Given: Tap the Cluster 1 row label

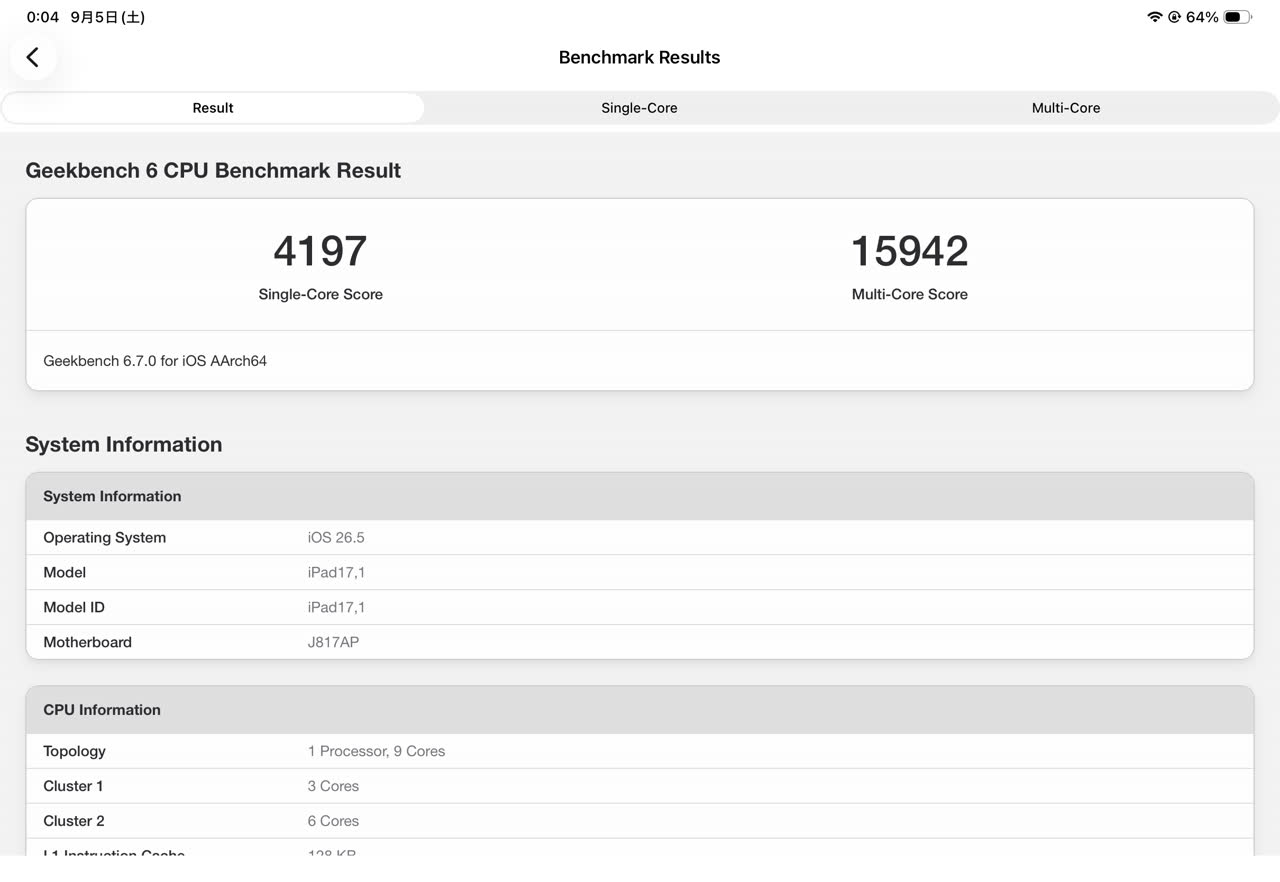Looking at the screenshot, I should coord(73,787).
